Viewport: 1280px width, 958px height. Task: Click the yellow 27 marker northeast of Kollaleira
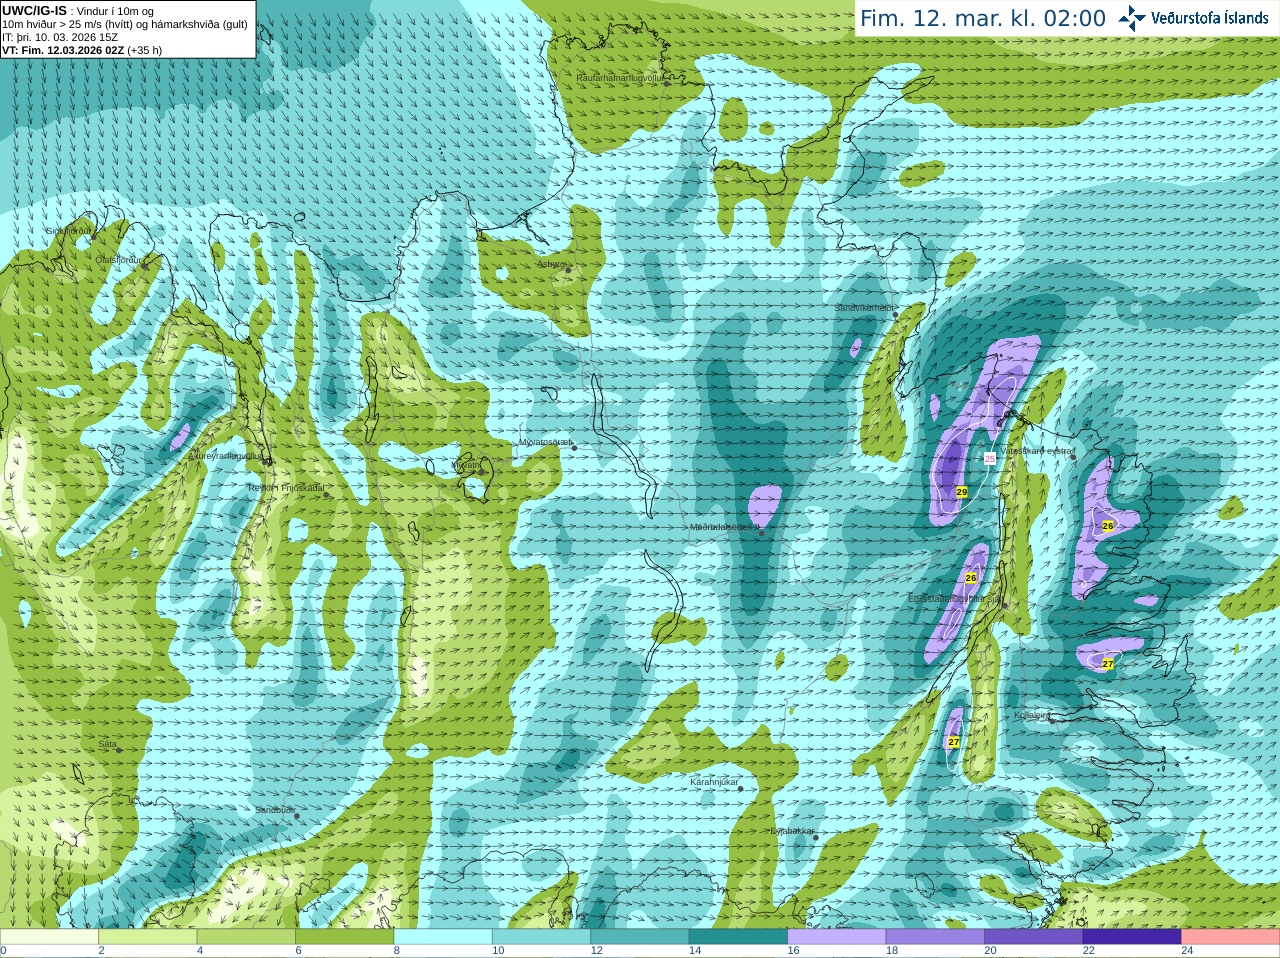[x=1108, y=664]
